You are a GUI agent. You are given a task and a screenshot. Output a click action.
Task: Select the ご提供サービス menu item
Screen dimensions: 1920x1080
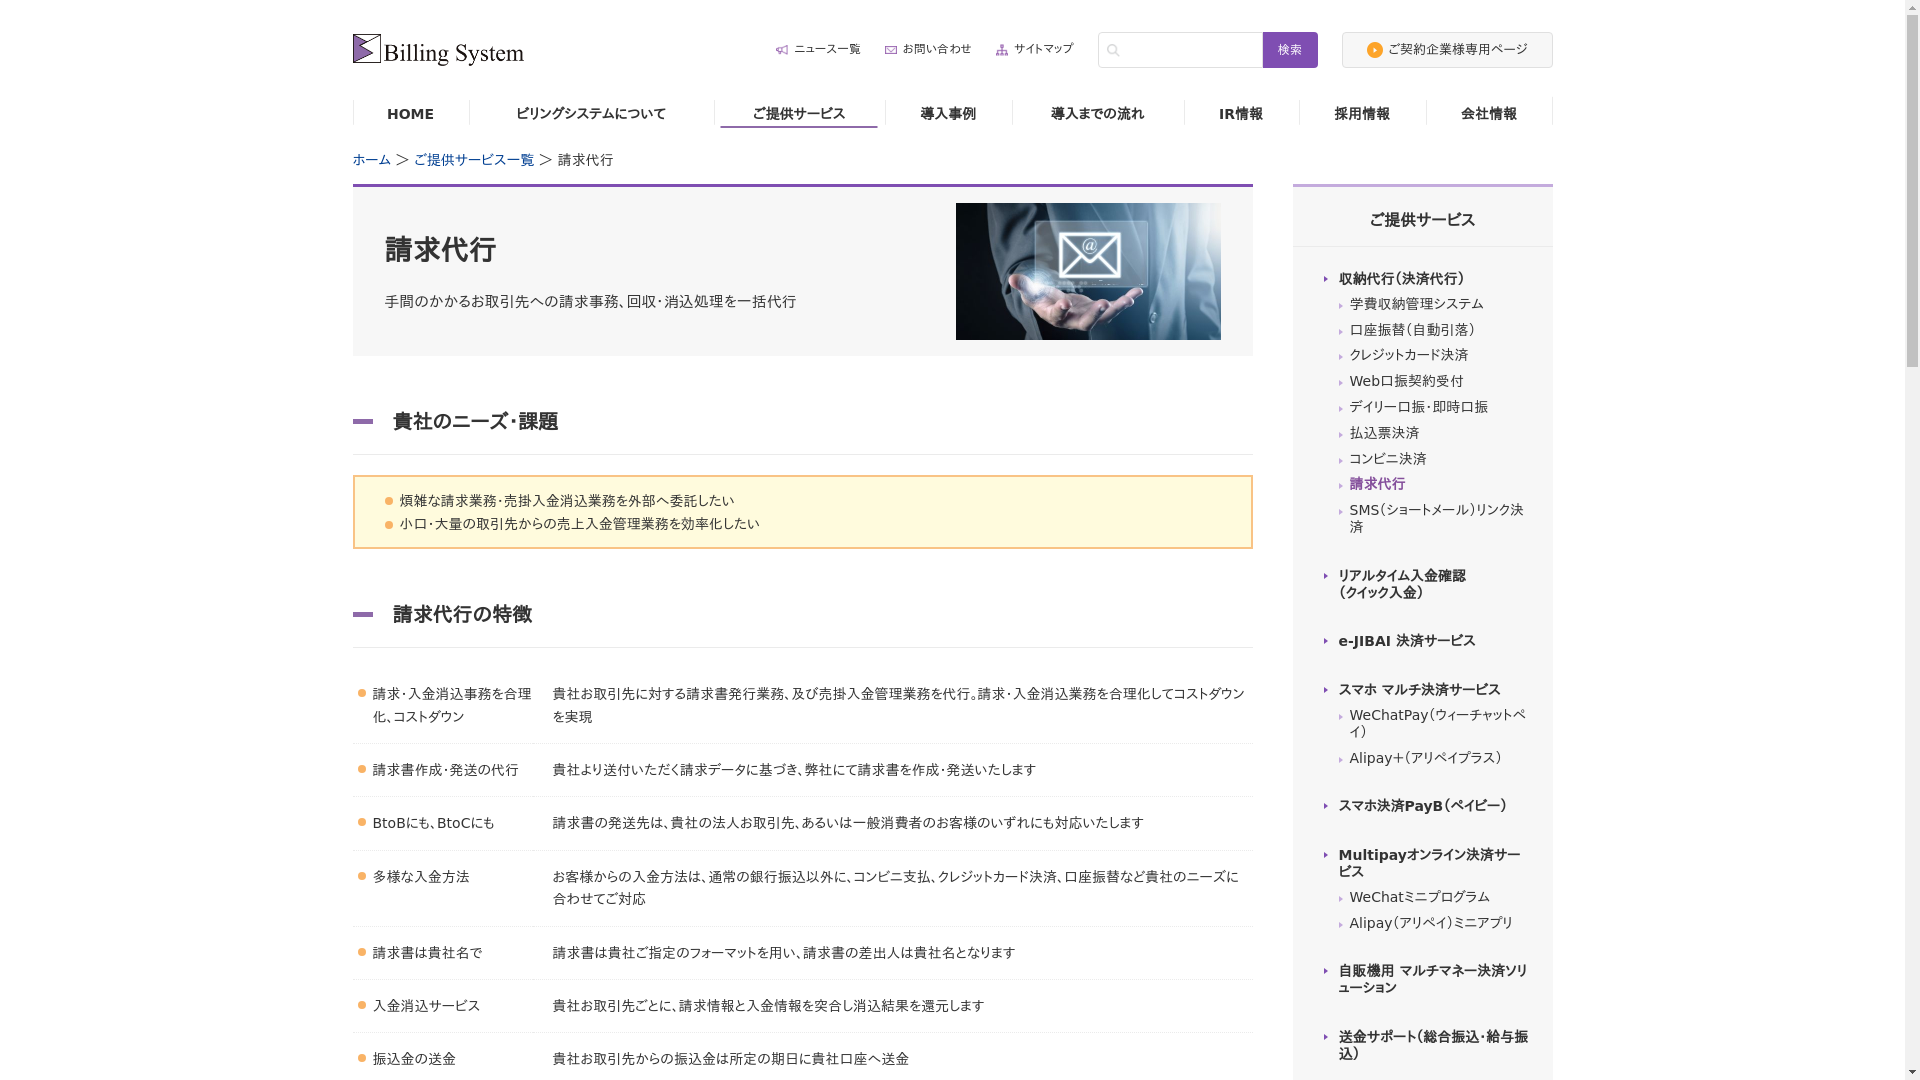pos(799,114)
